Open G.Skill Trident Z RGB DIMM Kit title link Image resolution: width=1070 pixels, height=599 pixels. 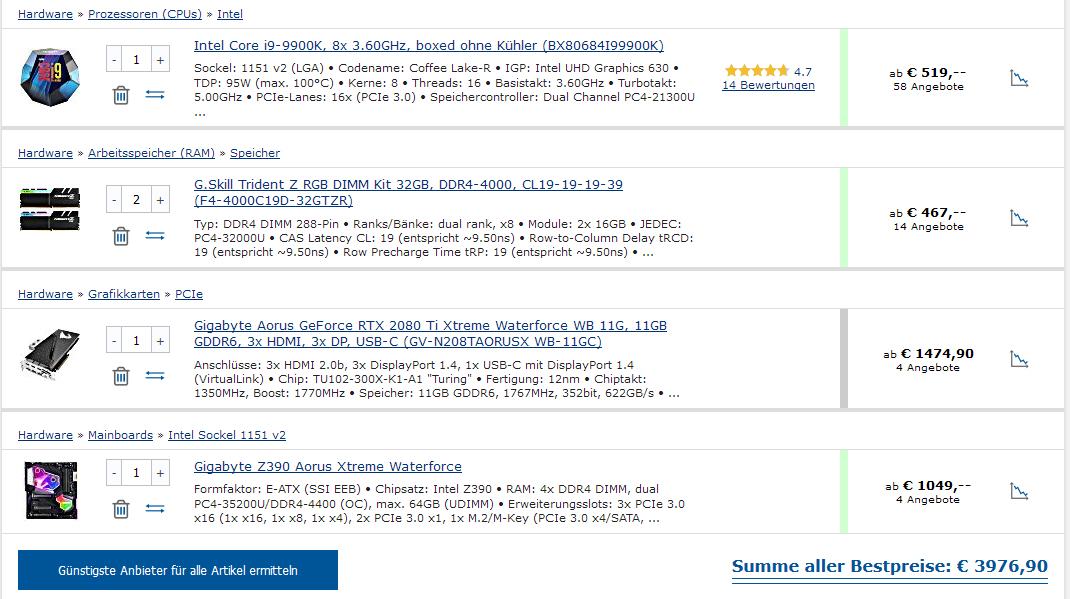click(408, 192)
